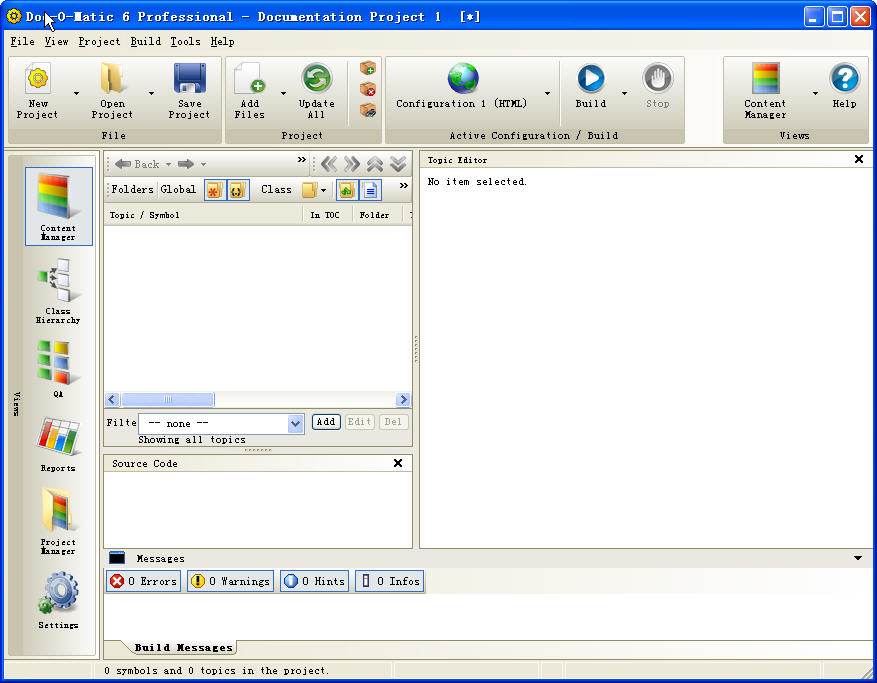Click the Open Project folder icon

point(112,78)
